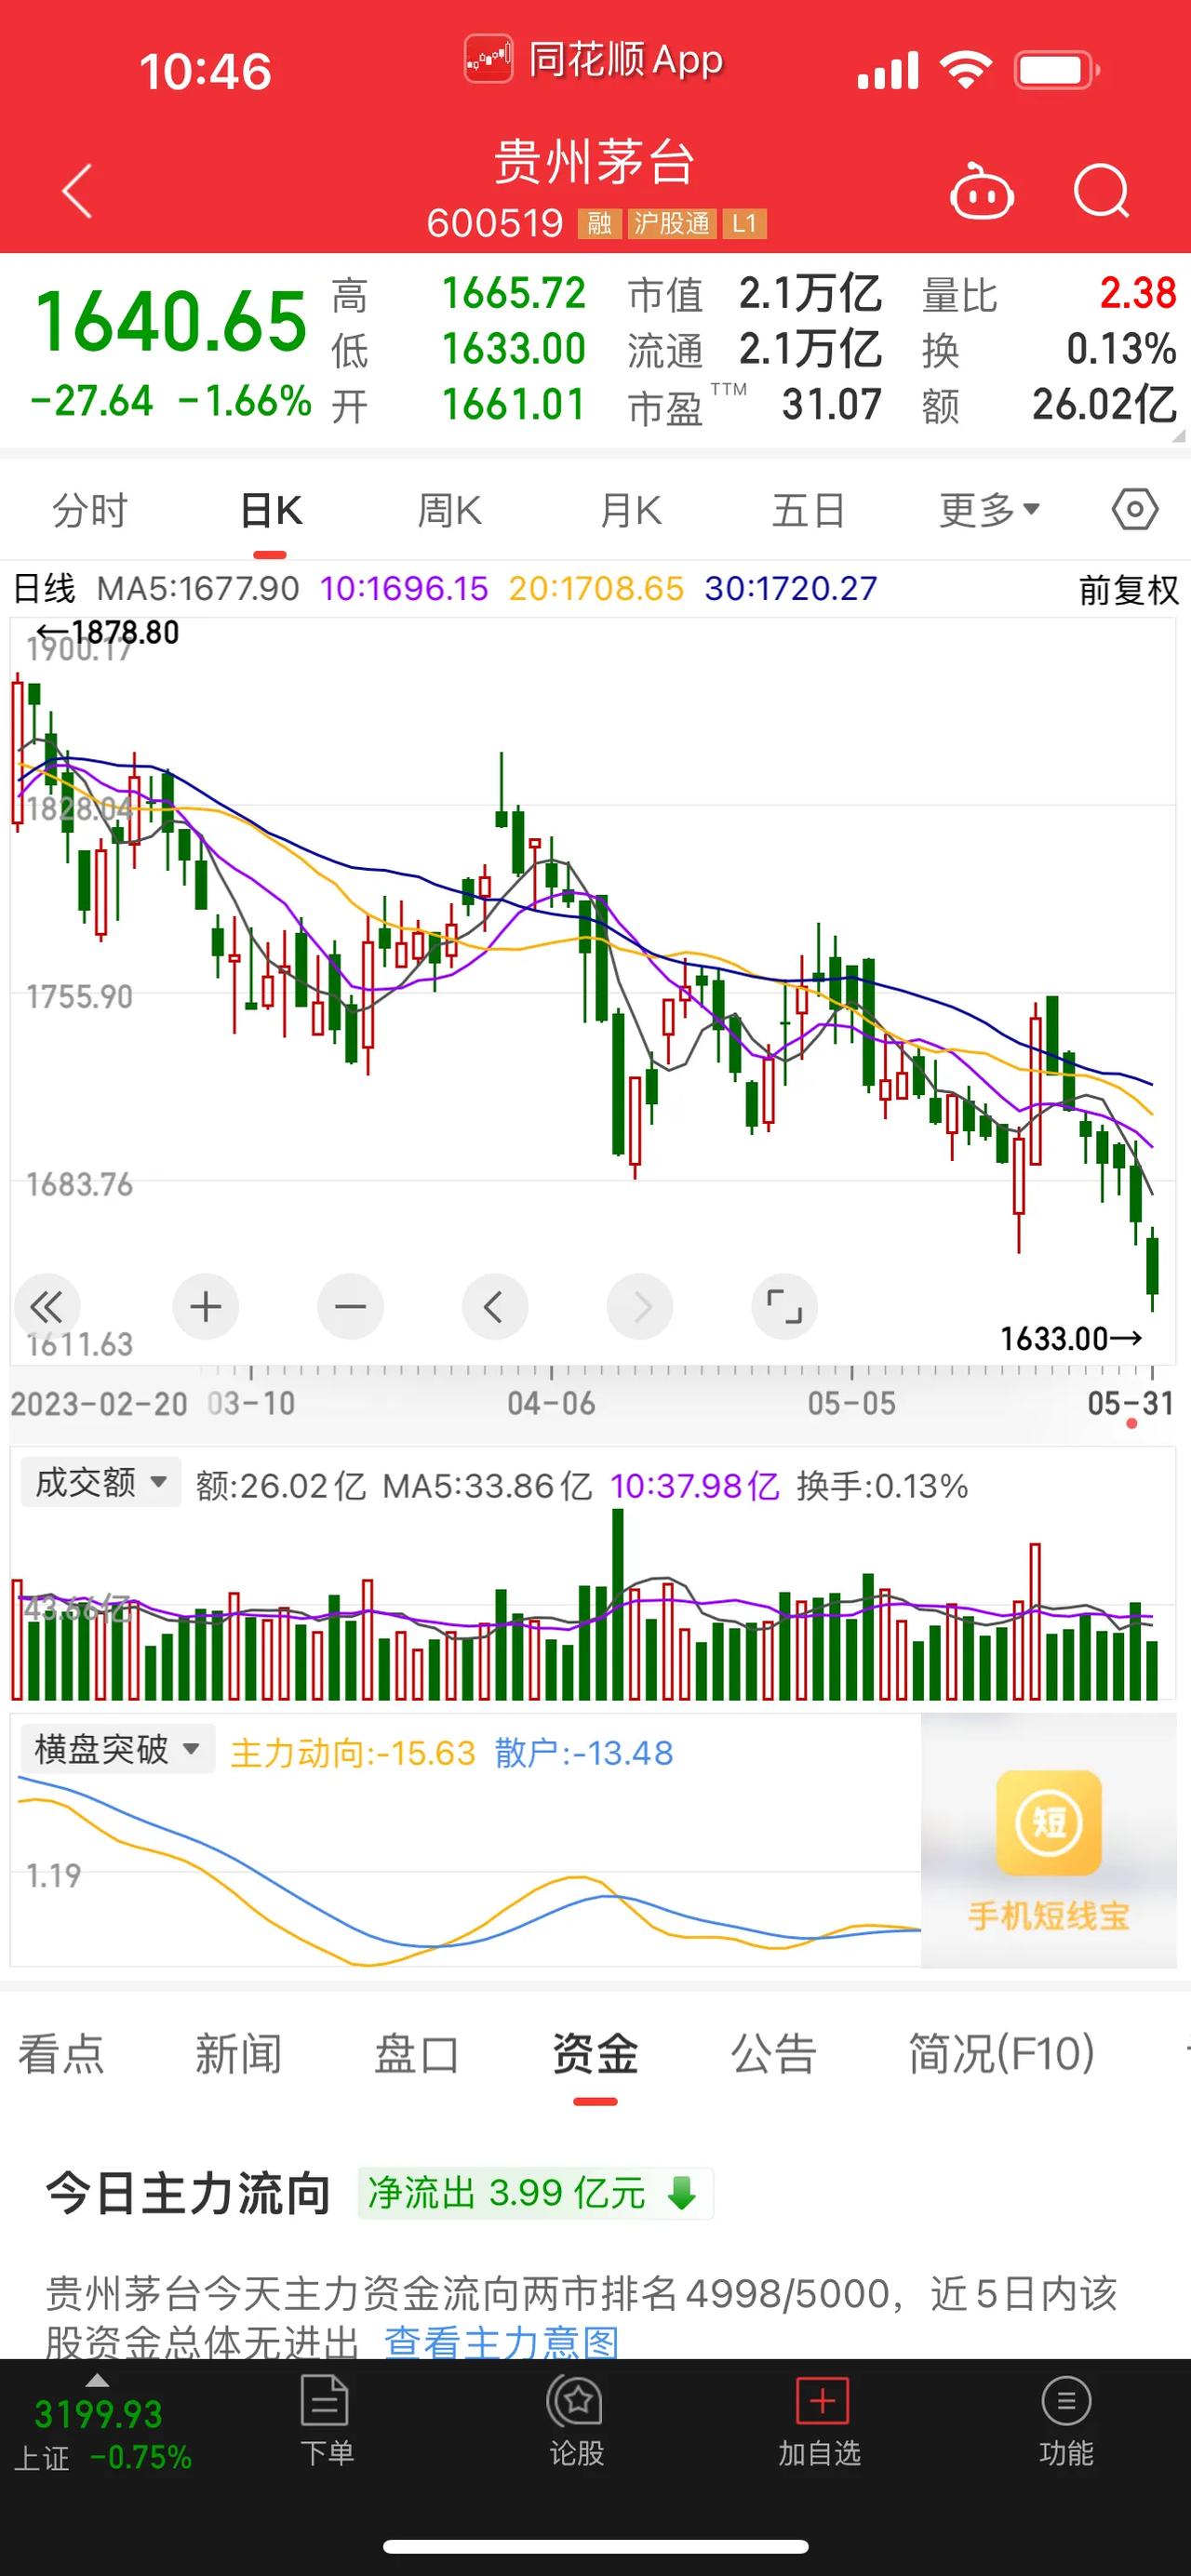Image resolution: width=1191 pixels, height=2576 pixels.
Task: Expand the quote details corner triangle
Action: coord(1178,436)
